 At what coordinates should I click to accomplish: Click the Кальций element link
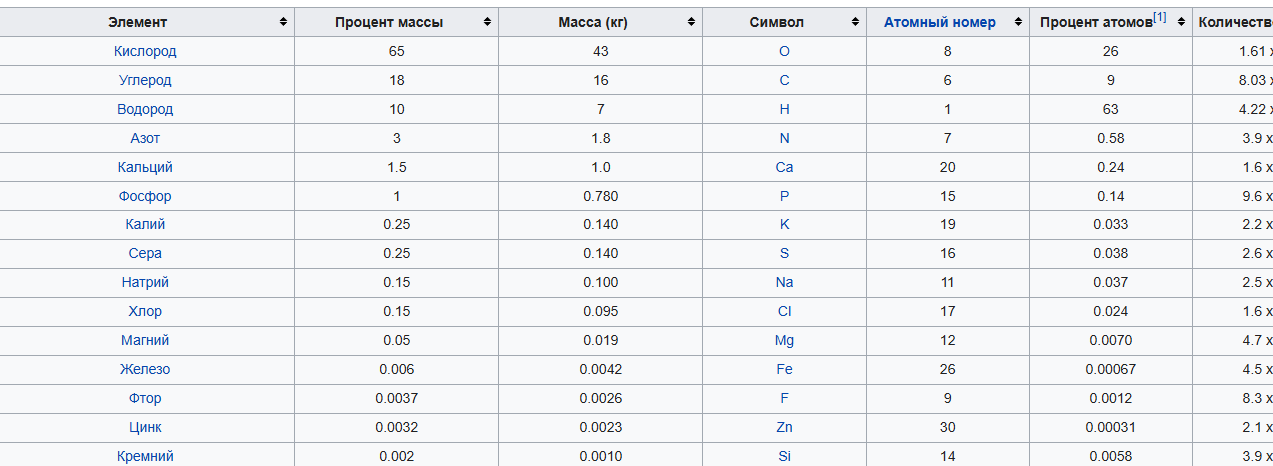point(145,167)
